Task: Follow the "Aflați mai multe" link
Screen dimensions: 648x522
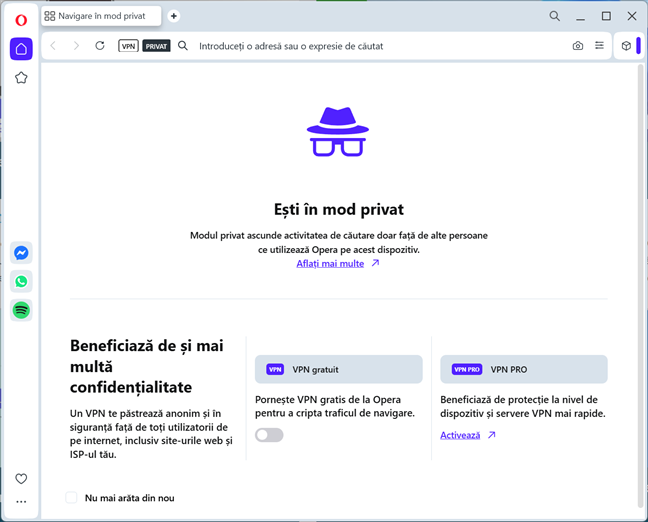Action: [331, 263]
